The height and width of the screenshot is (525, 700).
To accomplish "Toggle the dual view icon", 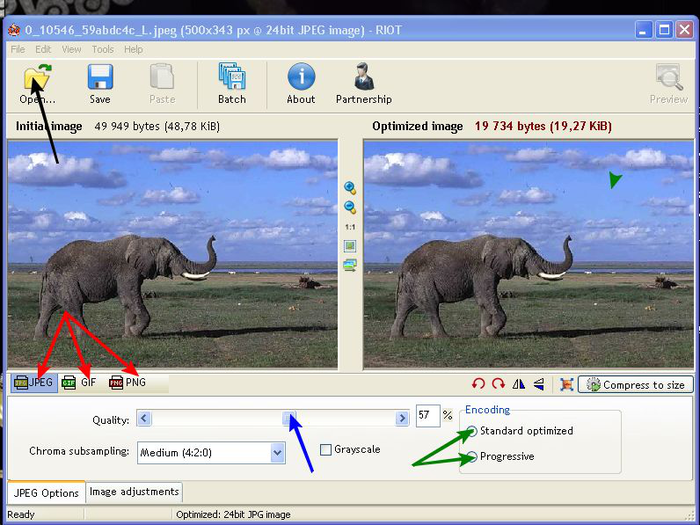I will [350, 266].
